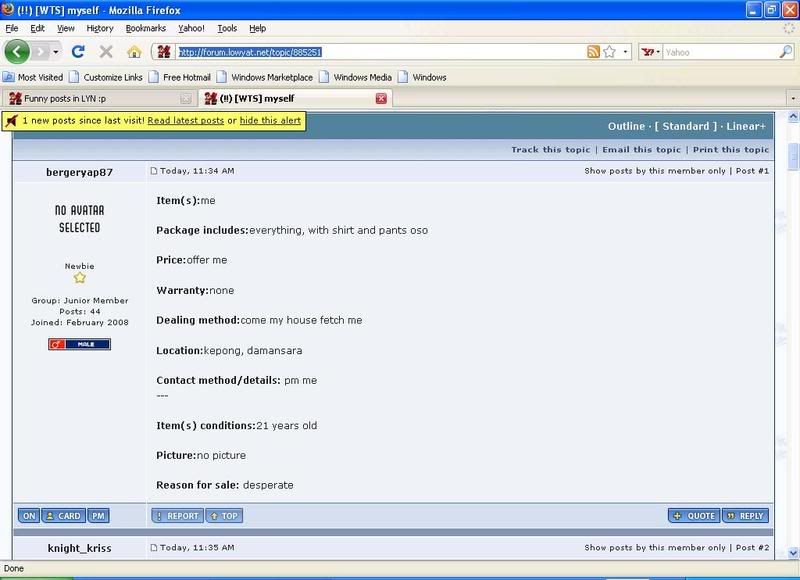Screen dimensions: 800x580
Task: Open 'Free Hotmail' bookmark in toolbar
Action: 186,77
